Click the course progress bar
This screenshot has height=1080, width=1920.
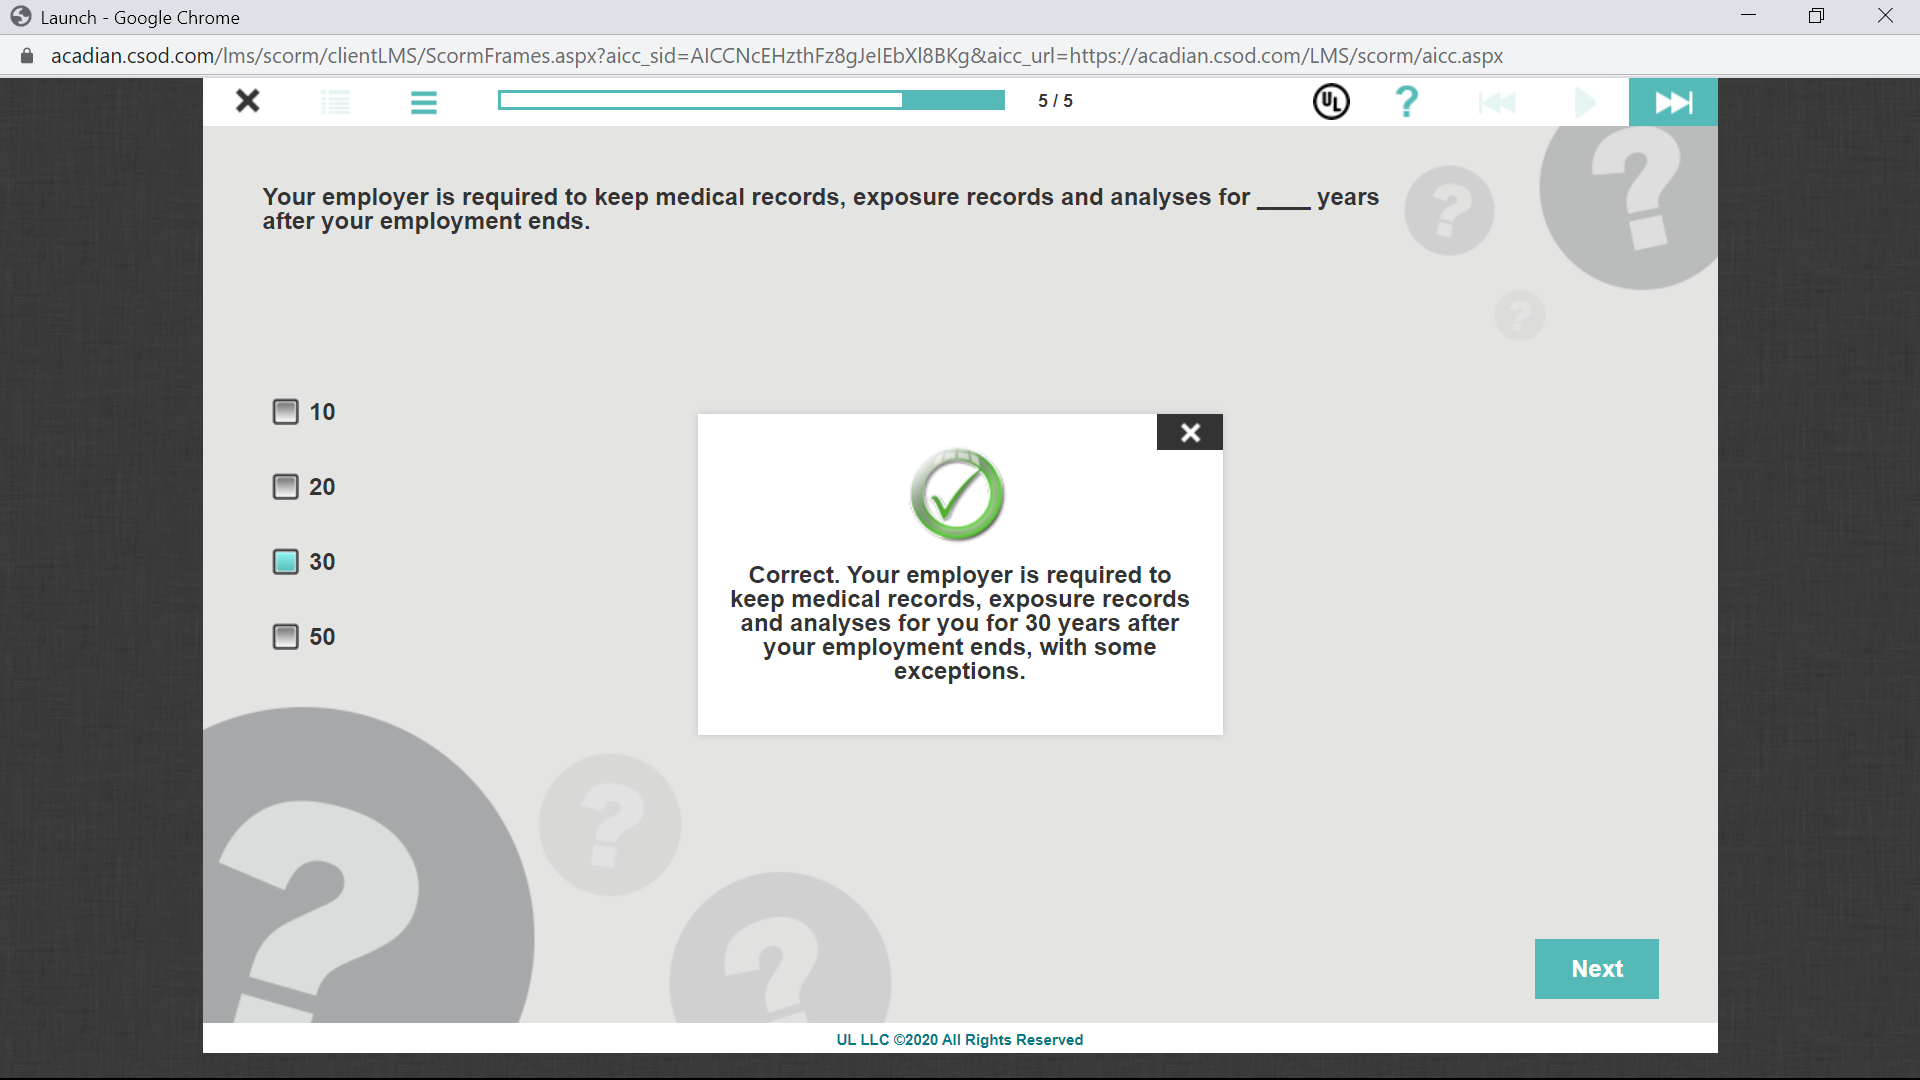pos(751,100)
